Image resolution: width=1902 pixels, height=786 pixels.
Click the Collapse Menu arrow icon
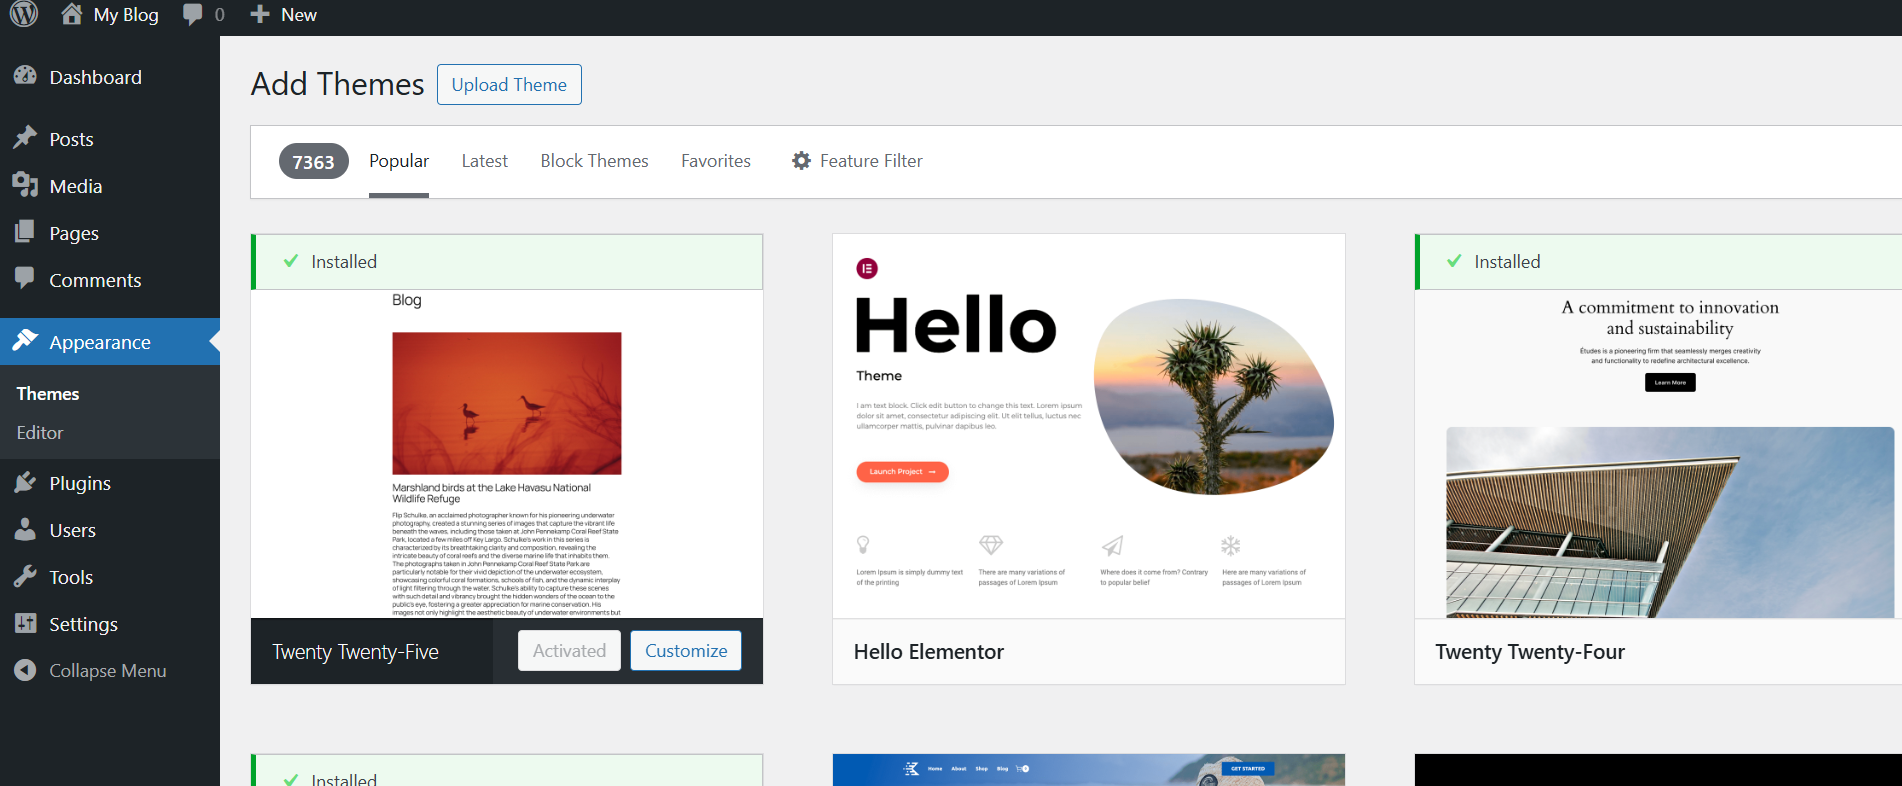[x=25, y=670]
